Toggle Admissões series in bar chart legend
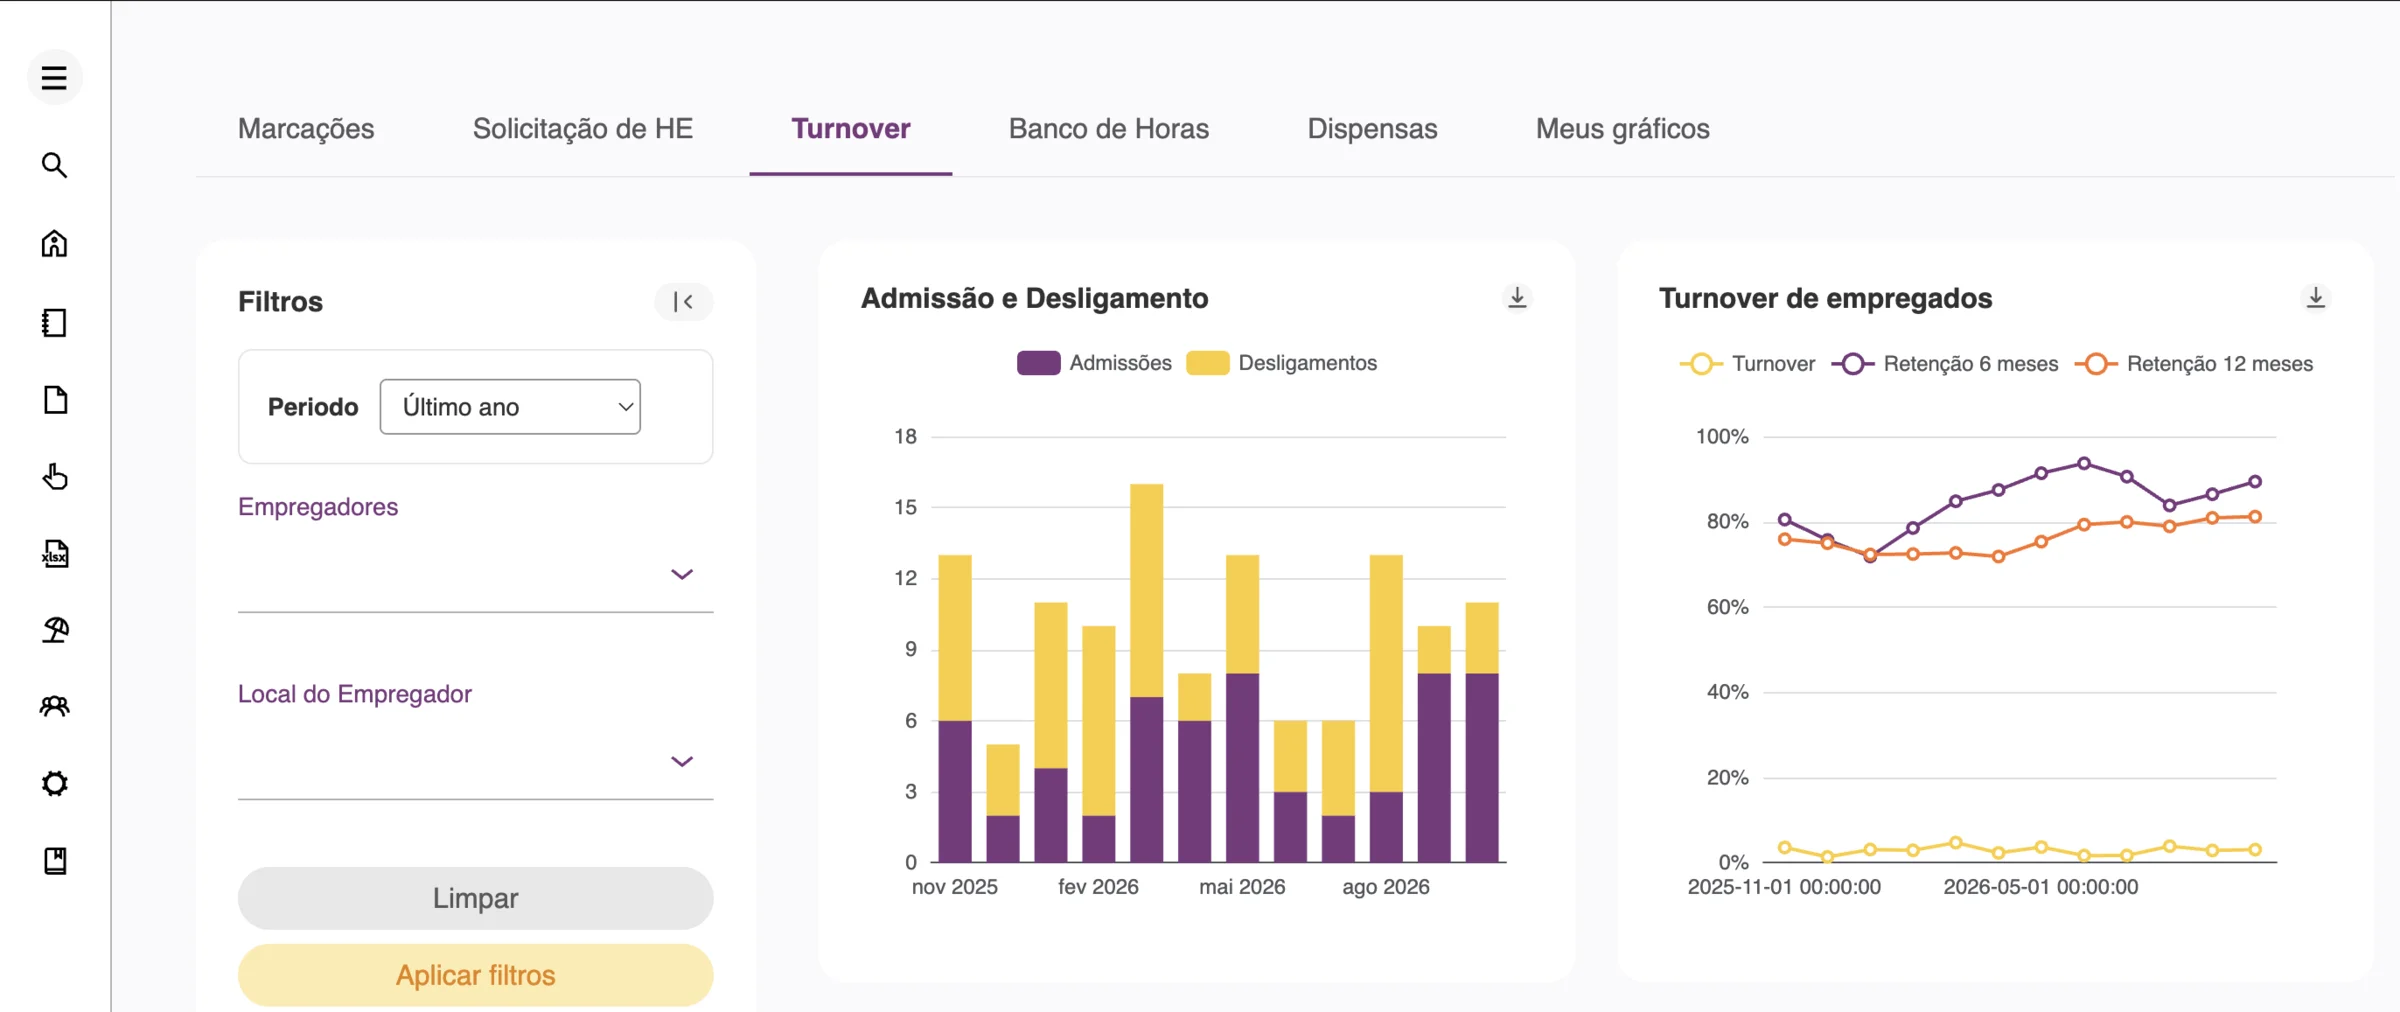The height and width of the screenshot is (1012, 2400). (1094, 363)
